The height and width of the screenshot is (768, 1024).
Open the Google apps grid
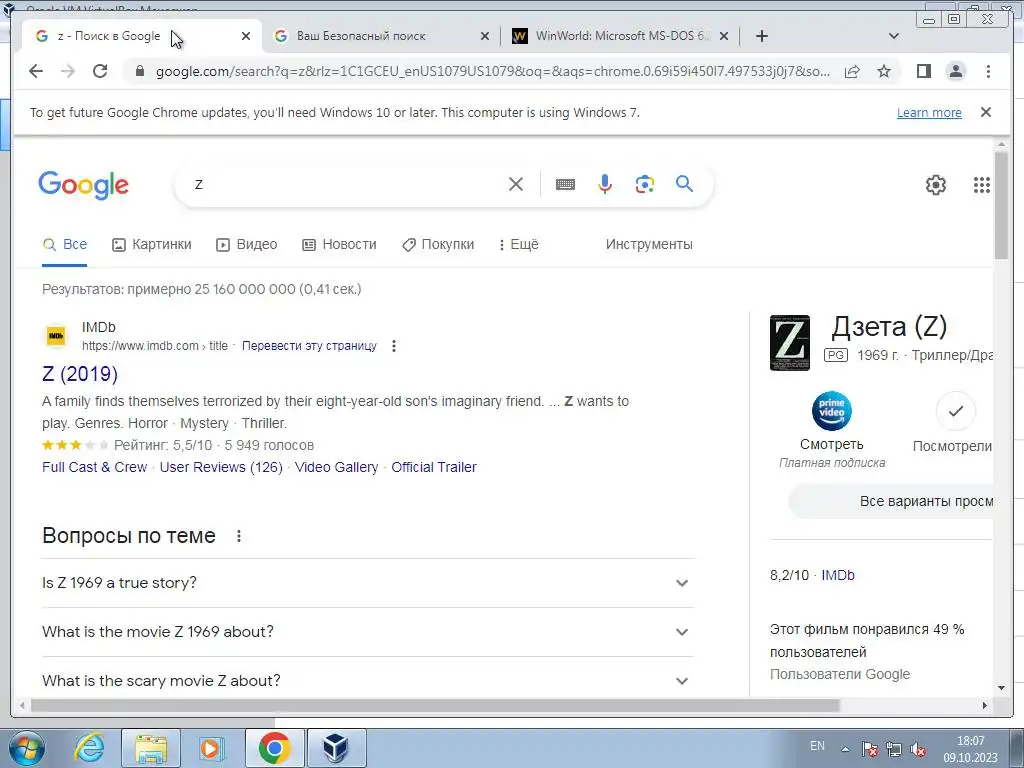[982, 185]
